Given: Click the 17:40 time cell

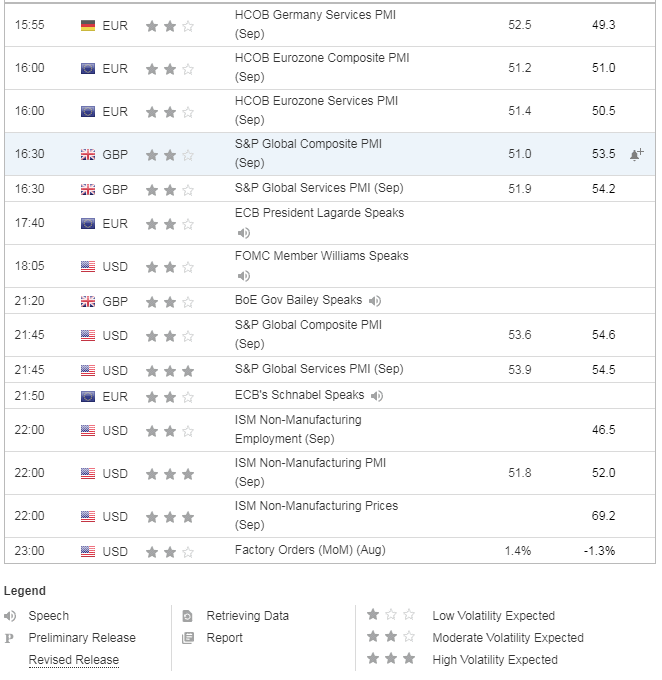Looking at the screenshot, I should coord(29,223).
